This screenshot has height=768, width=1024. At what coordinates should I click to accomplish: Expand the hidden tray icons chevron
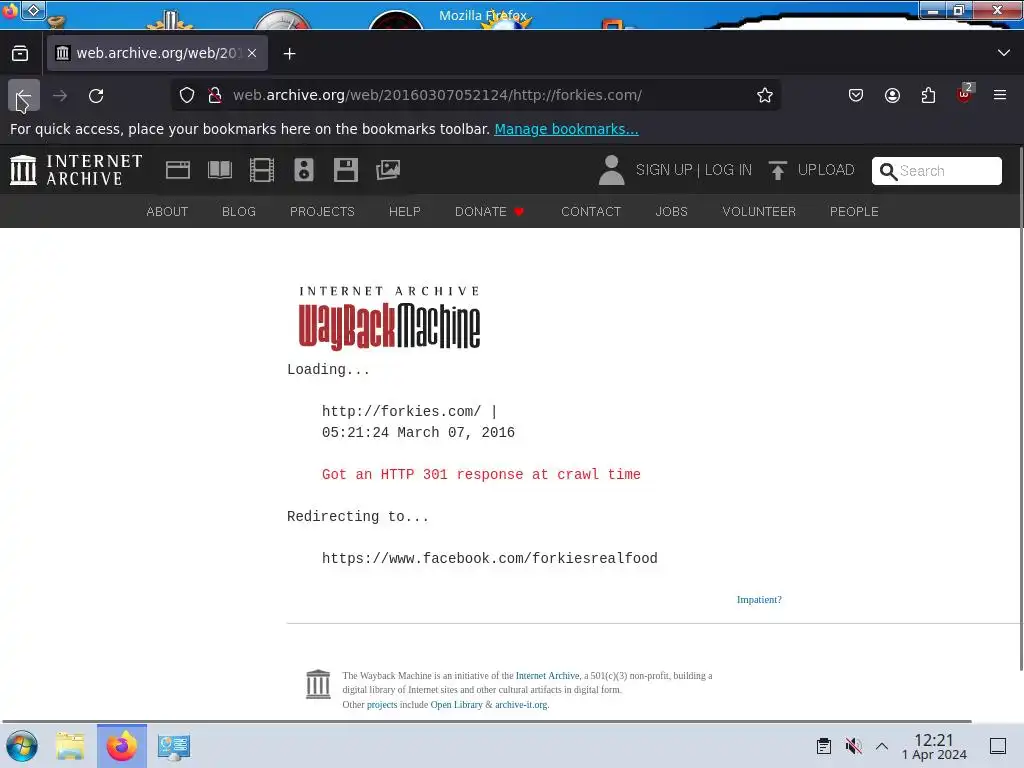pyautogui.click(x=882, y=746)
